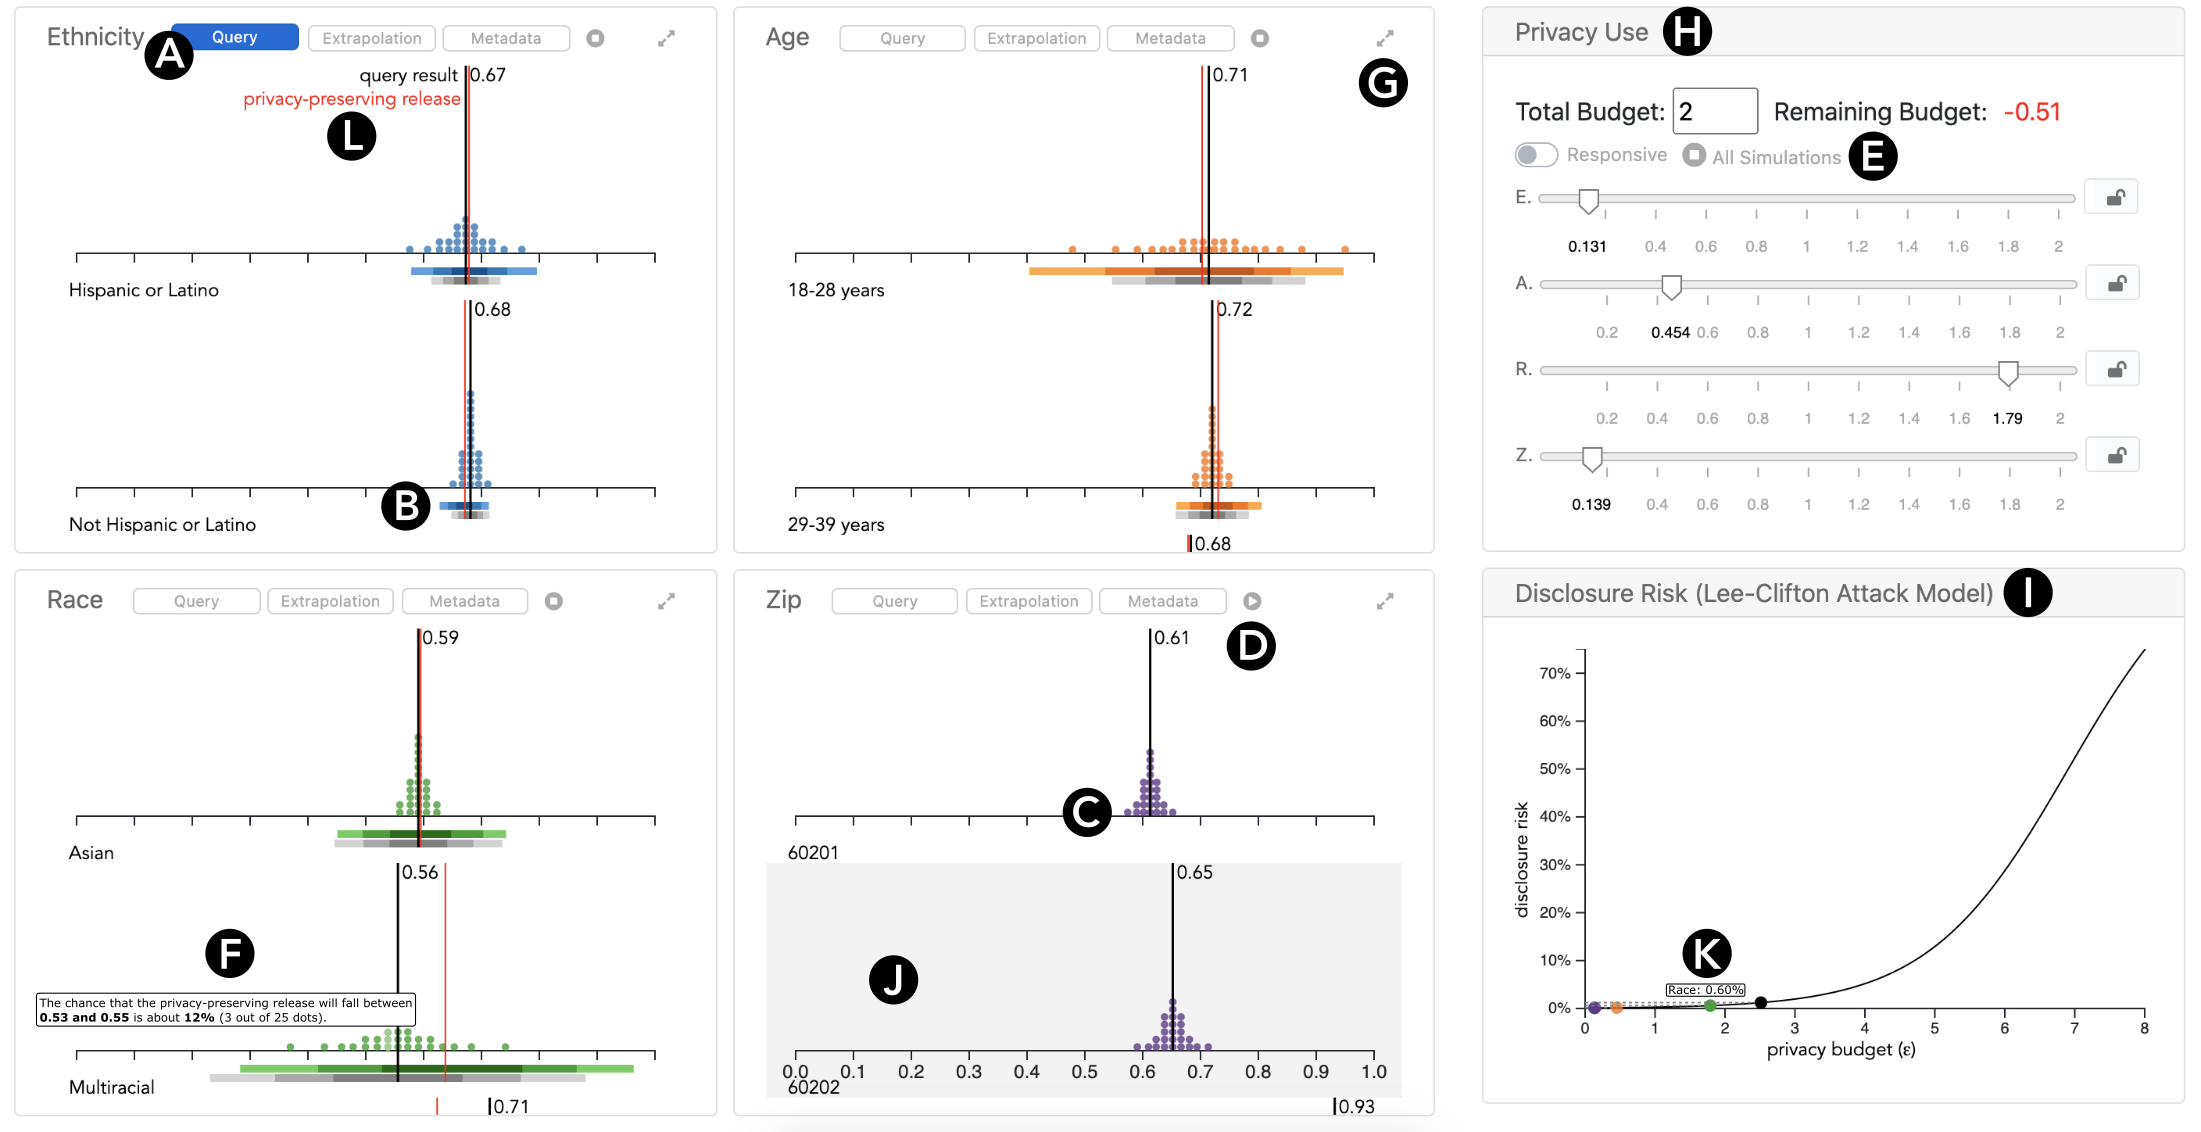Click the E. slider handle at 0.131
Viewport: 2201px width, 1132px height.
click(x=1588, y=201)
